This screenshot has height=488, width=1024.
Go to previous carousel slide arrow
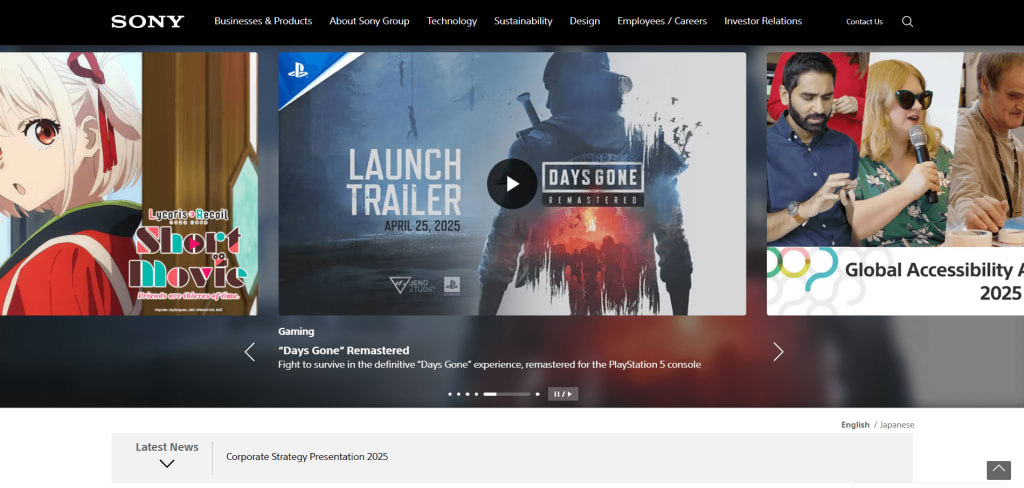(x=249, y=352)
